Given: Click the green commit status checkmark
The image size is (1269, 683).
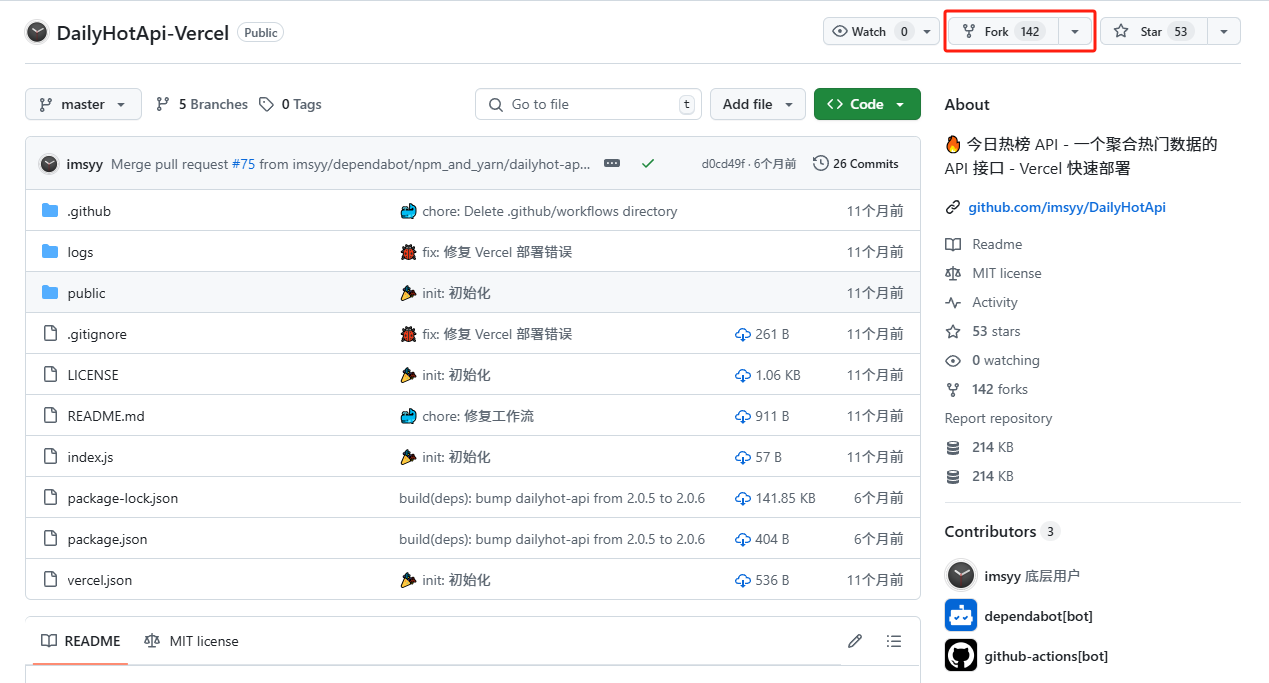Looking at the screenshot, I should click(648, 163).
